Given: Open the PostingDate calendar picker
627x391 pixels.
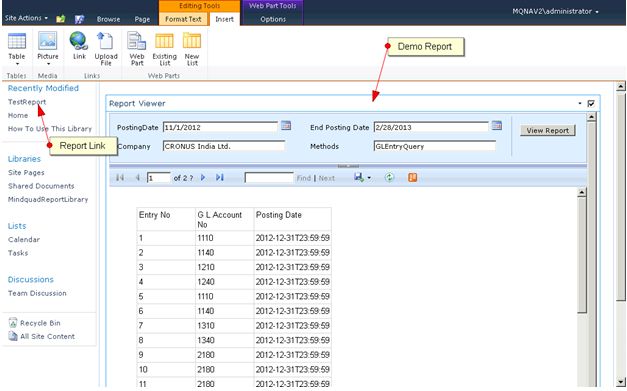Looking at the screenshot, I should [x=286, y=125].
